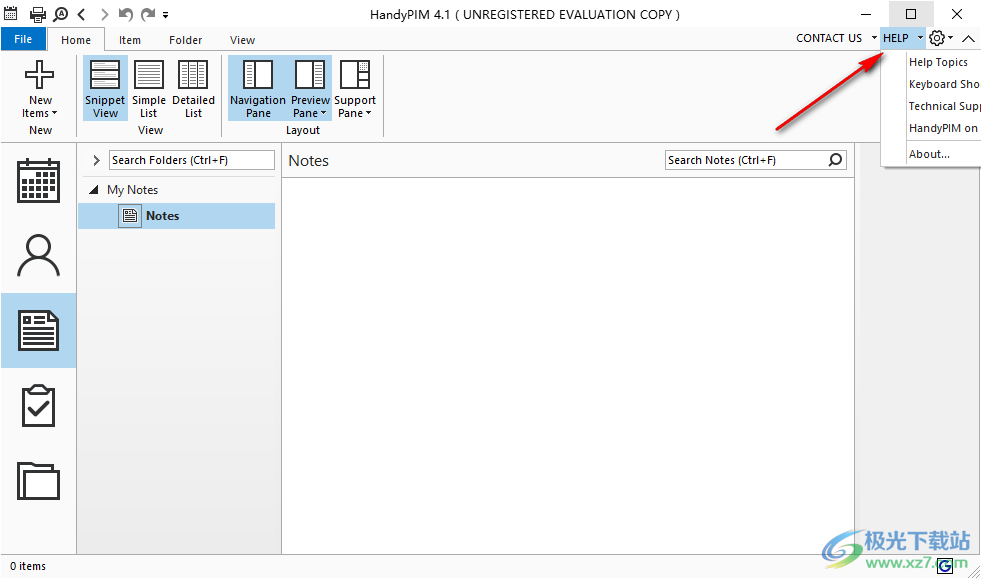Switch to the Home ribbon tab
981x579 pixels.
point(76,39)
